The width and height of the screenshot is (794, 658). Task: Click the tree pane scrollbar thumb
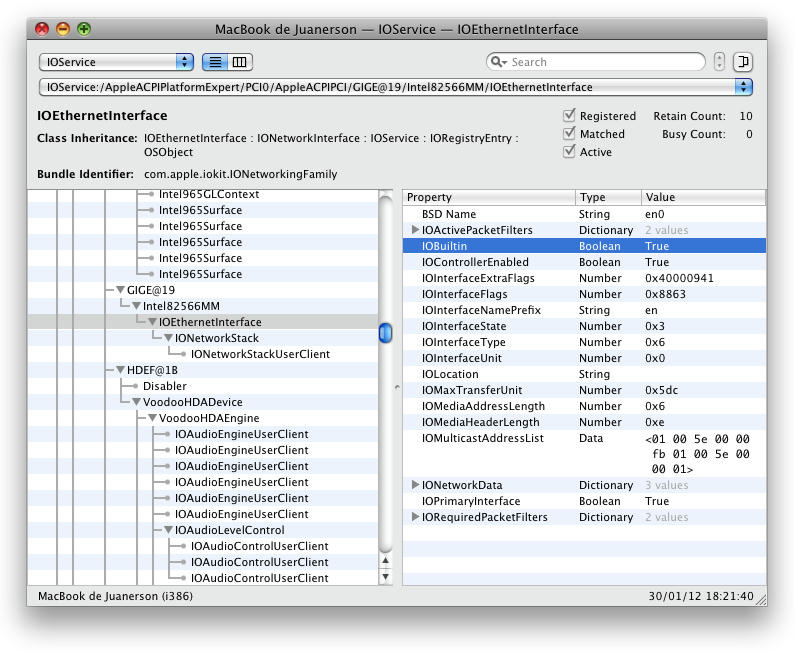[x=385, y=333]
